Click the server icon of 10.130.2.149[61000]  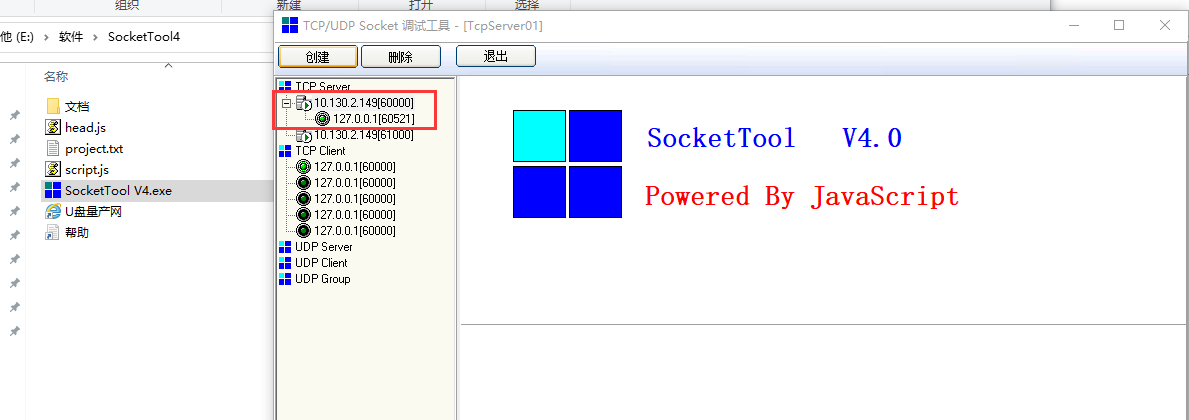point(303,135)
